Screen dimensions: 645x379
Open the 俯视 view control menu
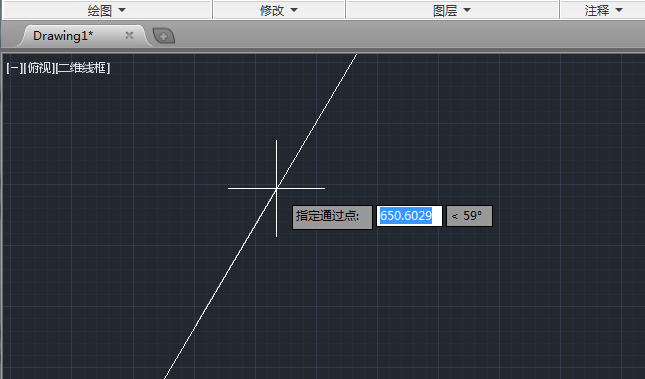39,68
